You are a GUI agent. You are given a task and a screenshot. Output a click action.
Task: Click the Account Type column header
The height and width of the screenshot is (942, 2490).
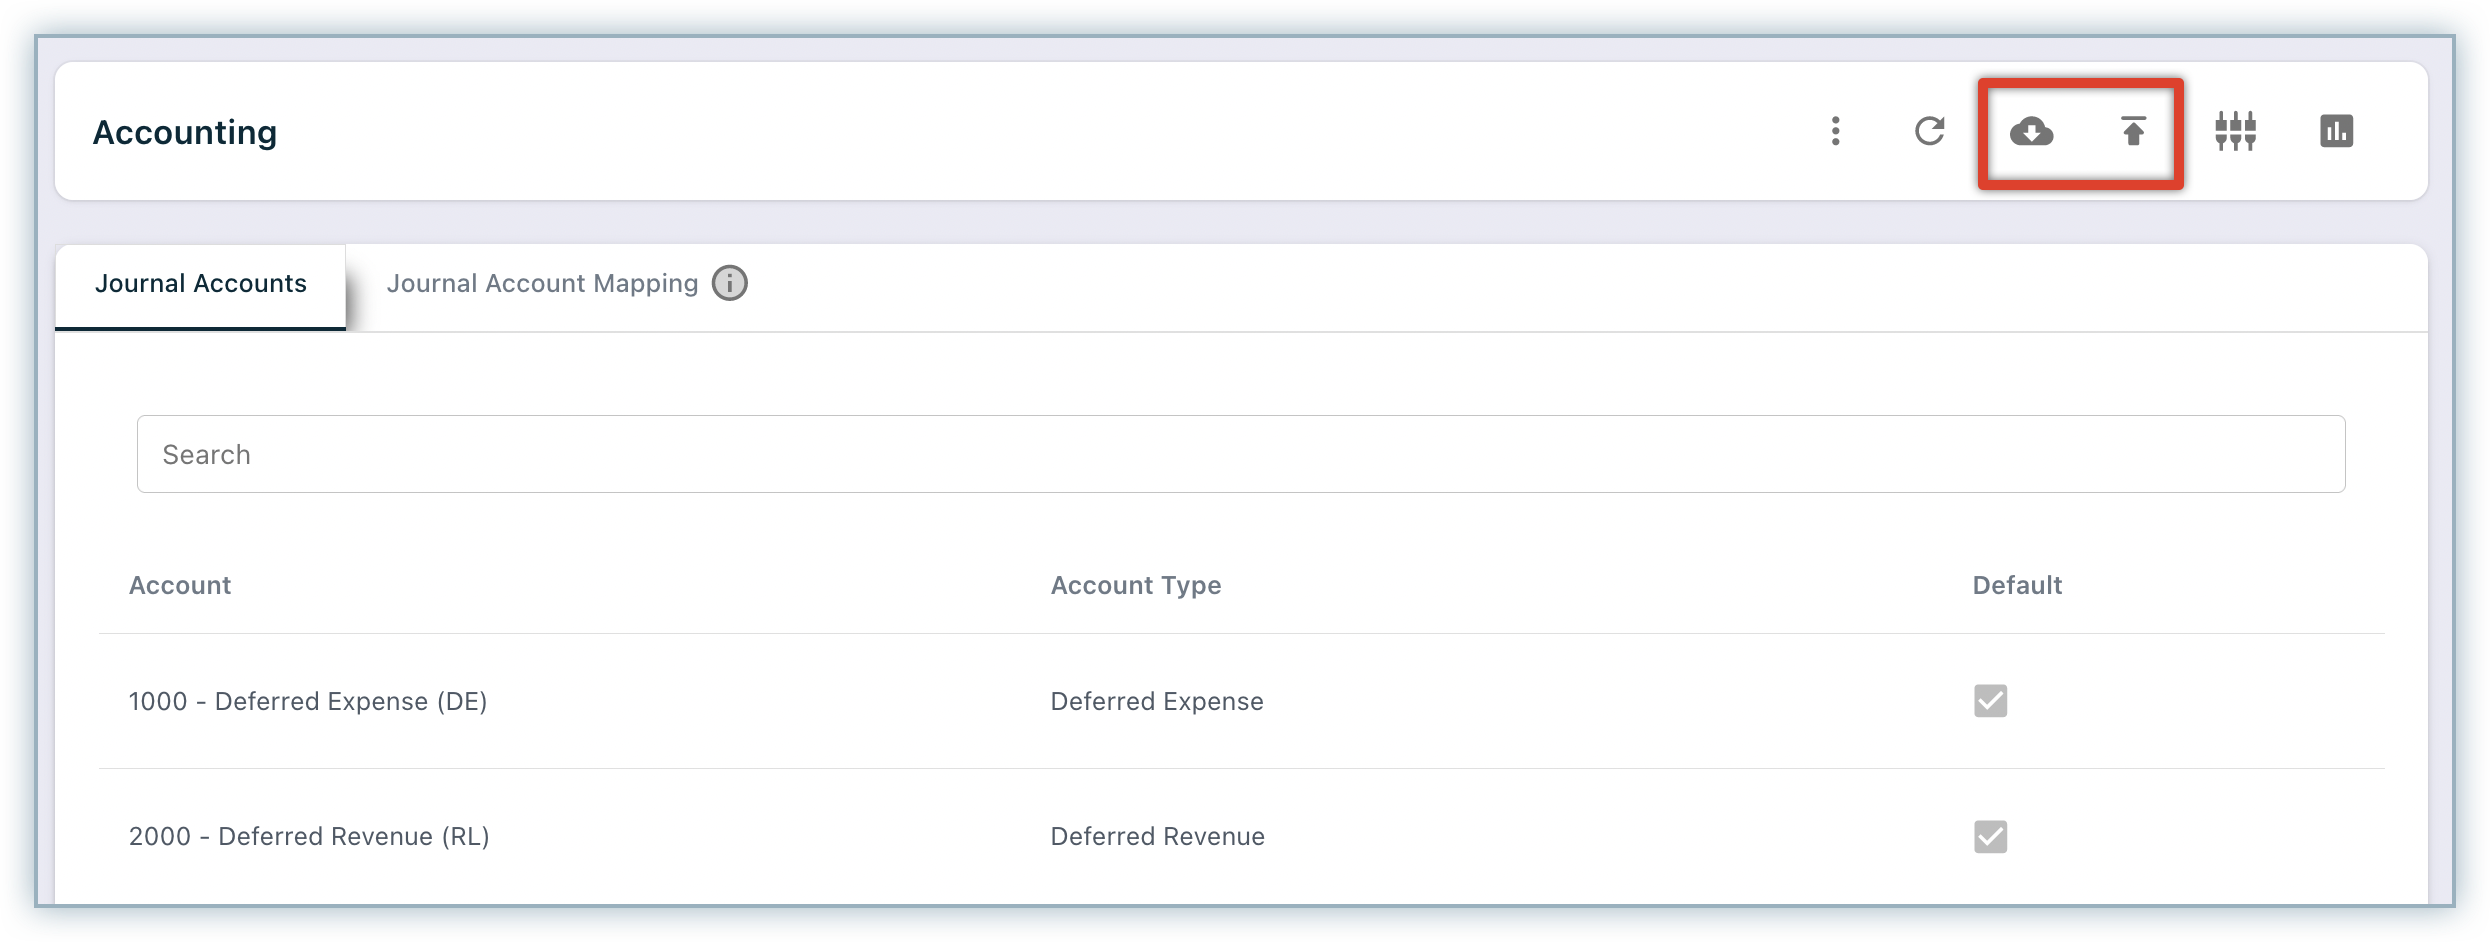pyautogui.click(x=1135, y=585)
